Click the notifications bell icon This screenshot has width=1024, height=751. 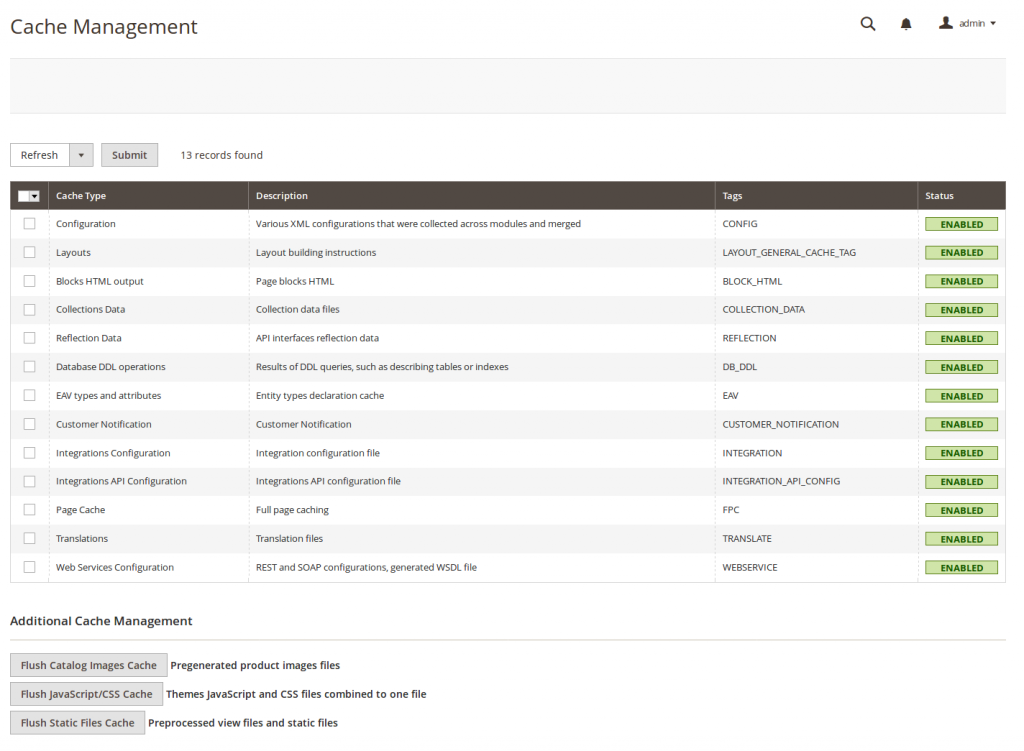coord(905,23)
